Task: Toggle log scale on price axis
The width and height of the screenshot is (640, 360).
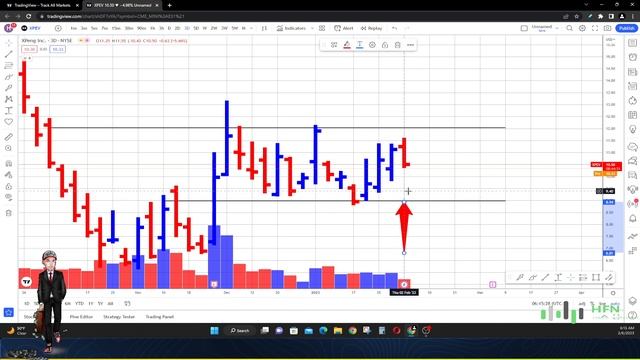Action: point(603,304)
